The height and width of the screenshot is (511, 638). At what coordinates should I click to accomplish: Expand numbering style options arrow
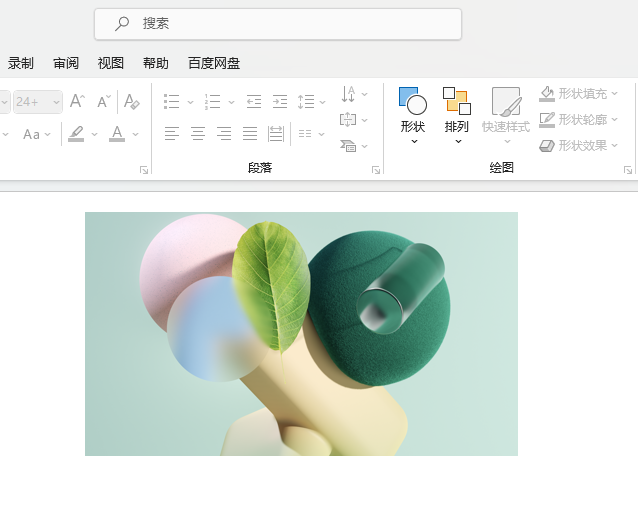[x=231, y=102]
